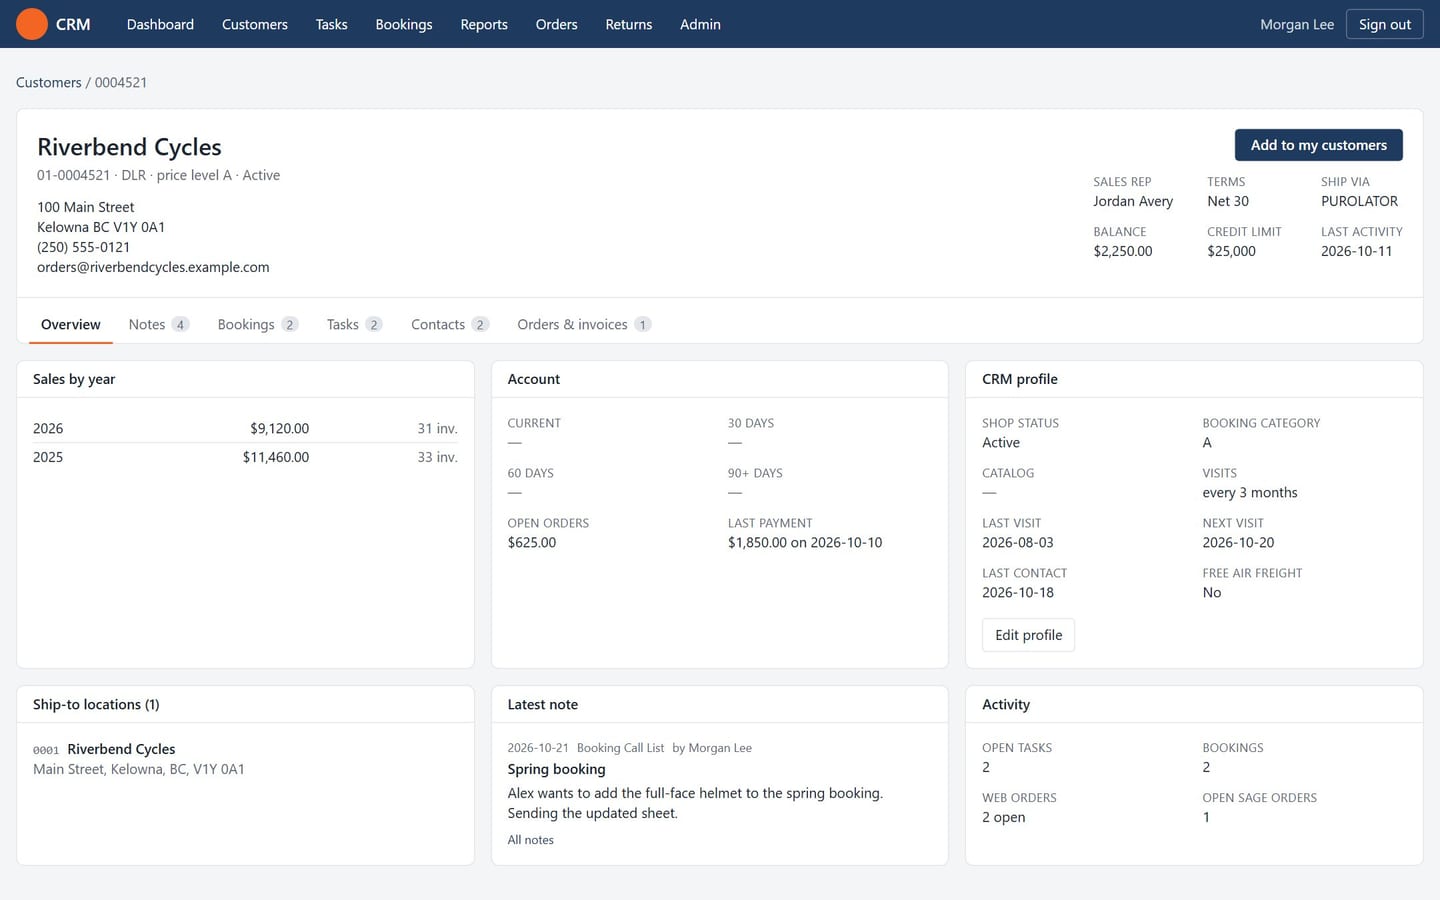Click the orange CRM logo circle

tap(32, 24)
